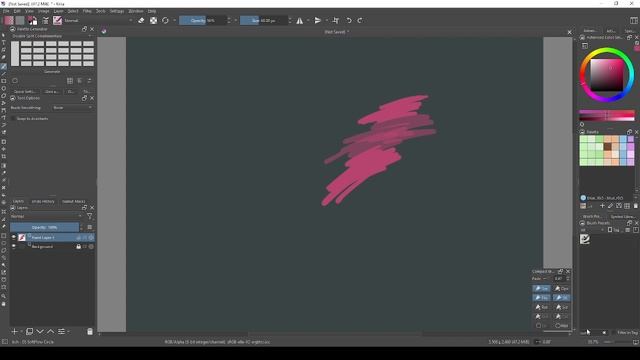Move layer up with the arrow
Screen dimensions: 640x360
click(51, 331)
